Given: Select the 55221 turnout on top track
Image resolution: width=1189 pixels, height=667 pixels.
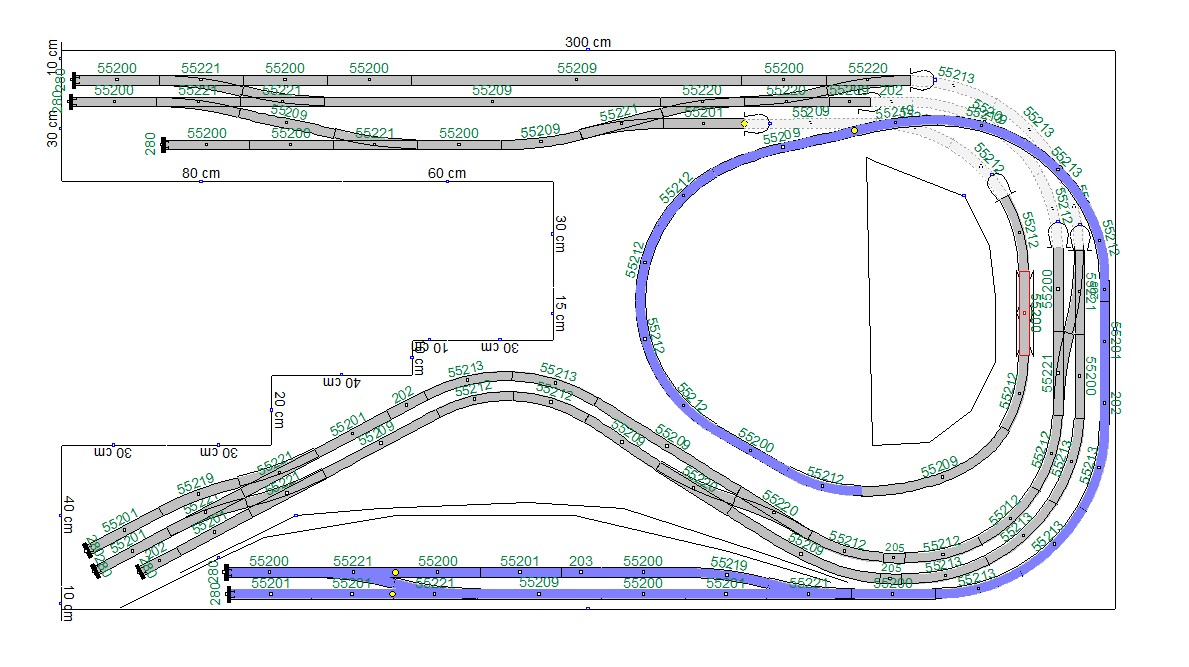Looking at the screenshot, I should tap(200, 79).
